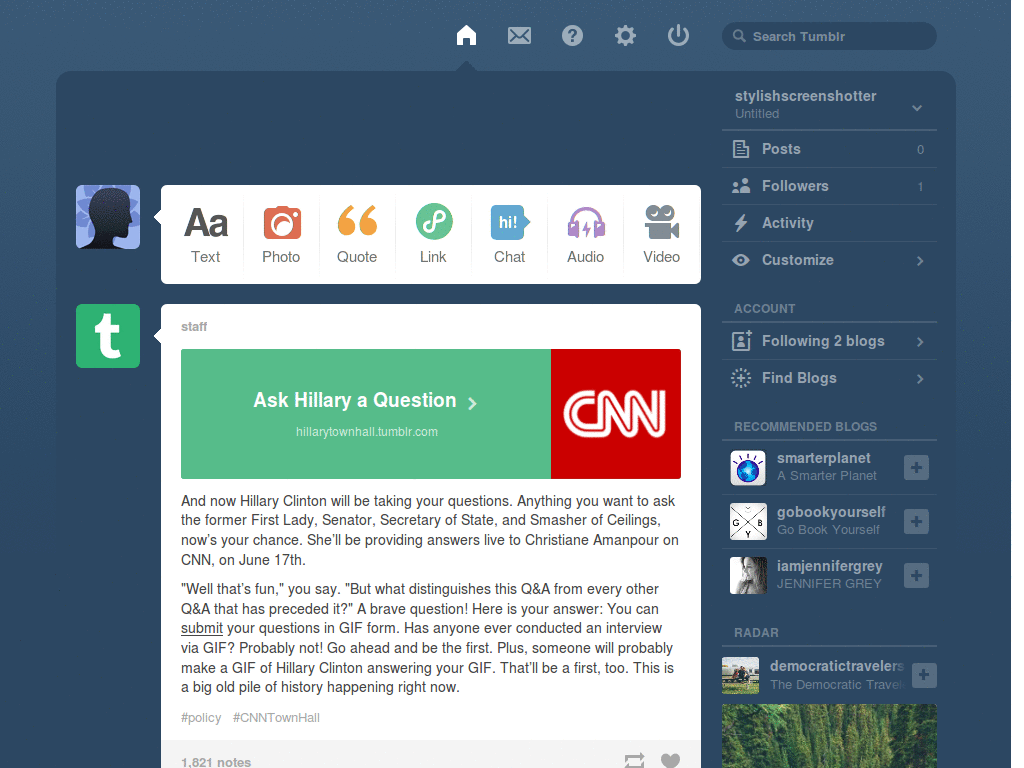The height and width of the screenshot is (768, 1024).
Task: Click the "Untitled" blog title text
Action: click(757, 114)
